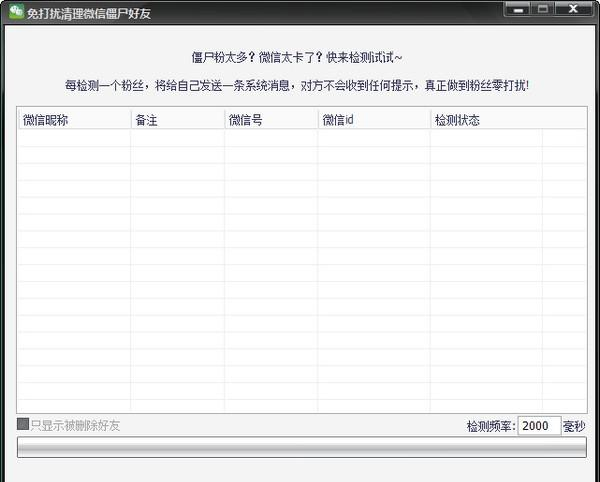Click the 检测频率: label
The height and width of the screenshot is (482, 600).
pos(491,426)
